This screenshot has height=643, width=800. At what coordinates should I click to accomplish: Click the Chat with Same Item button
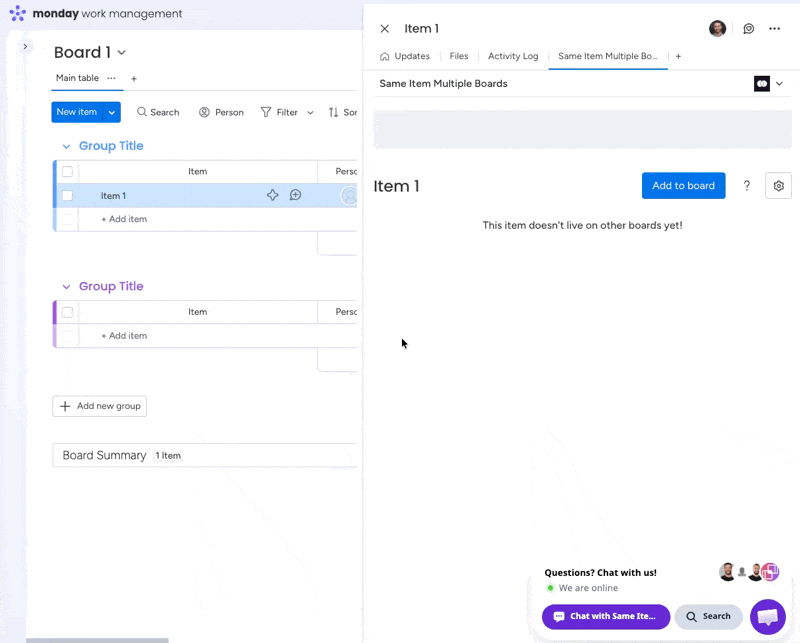point(606,616)
